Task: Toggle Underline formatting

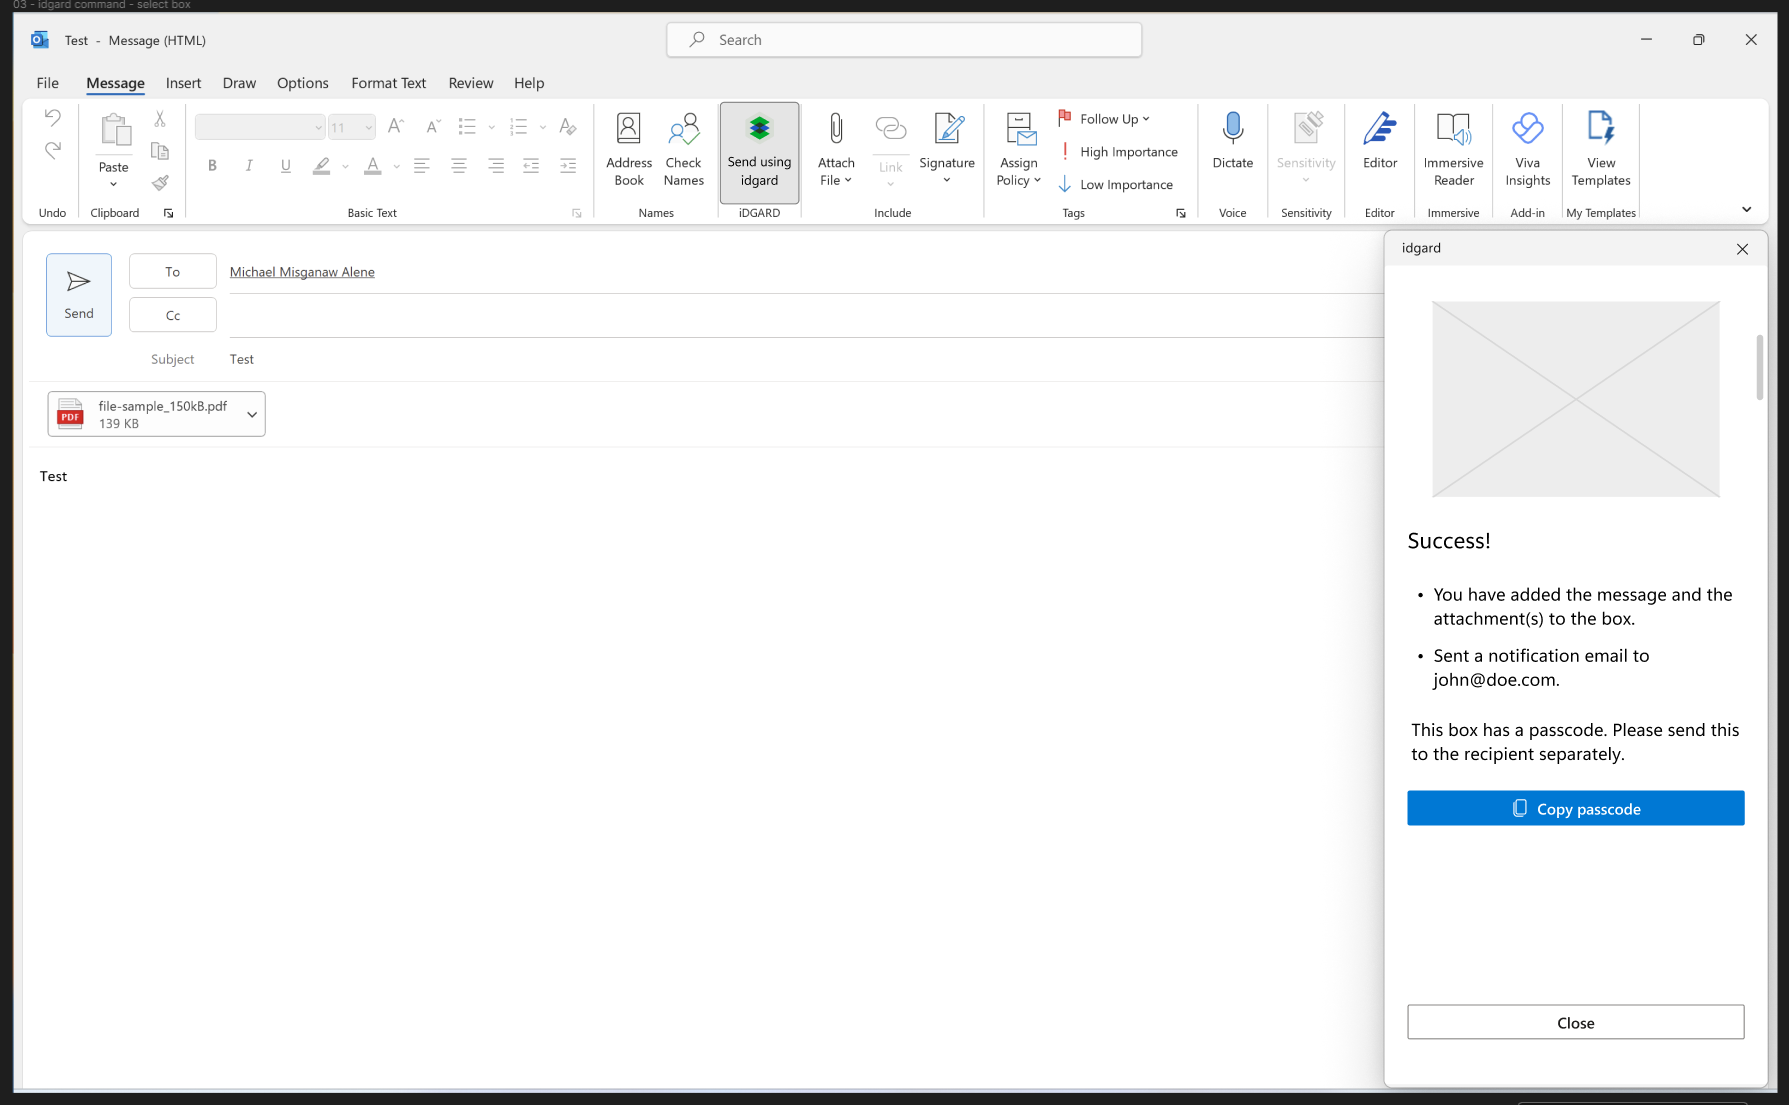Action: click(286, 166)
